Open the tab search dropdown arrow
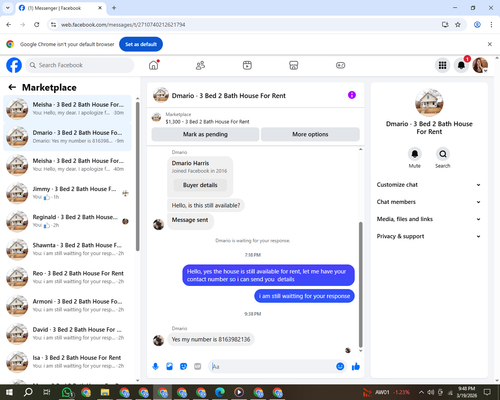Image resolution: width=500 pixels, height=400 pixels. click(8, 8)
